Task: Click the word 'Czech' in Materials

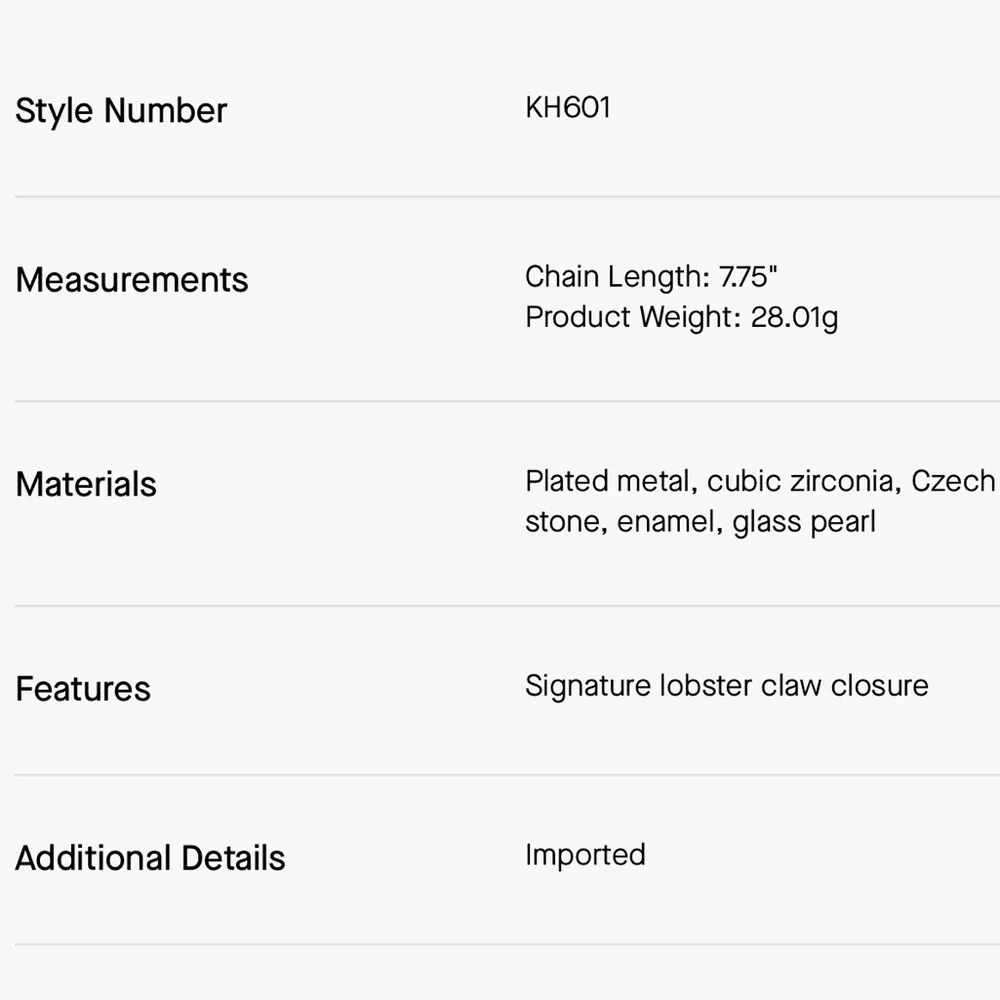Action: pos(952,481)
